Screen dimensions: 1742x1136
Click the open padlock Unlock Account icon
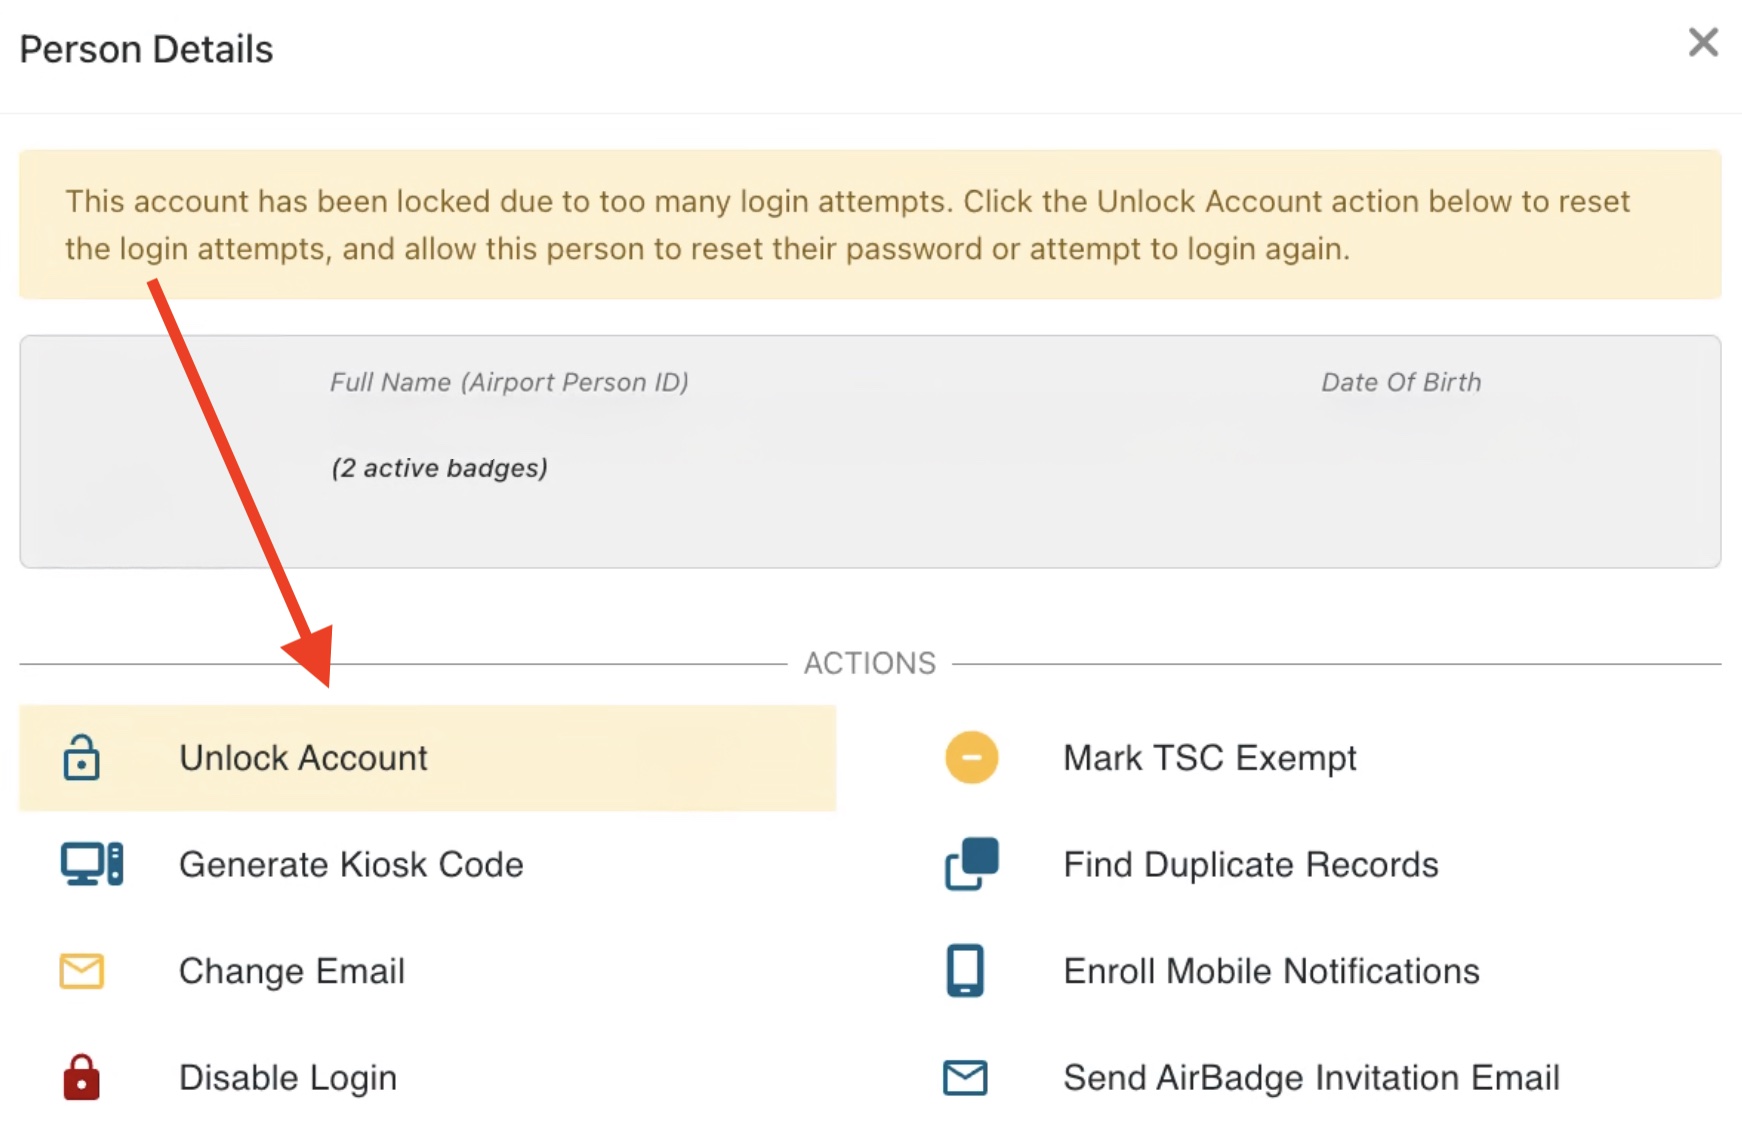coord(81,758)
